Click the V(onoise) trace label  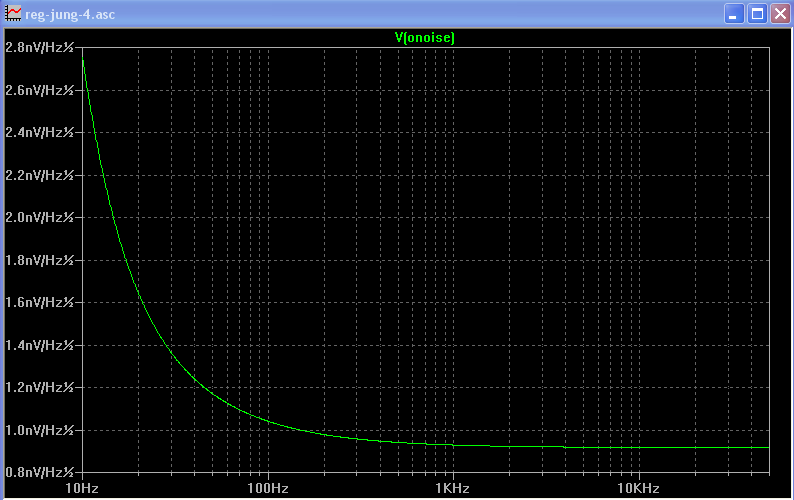click(424, 37)
